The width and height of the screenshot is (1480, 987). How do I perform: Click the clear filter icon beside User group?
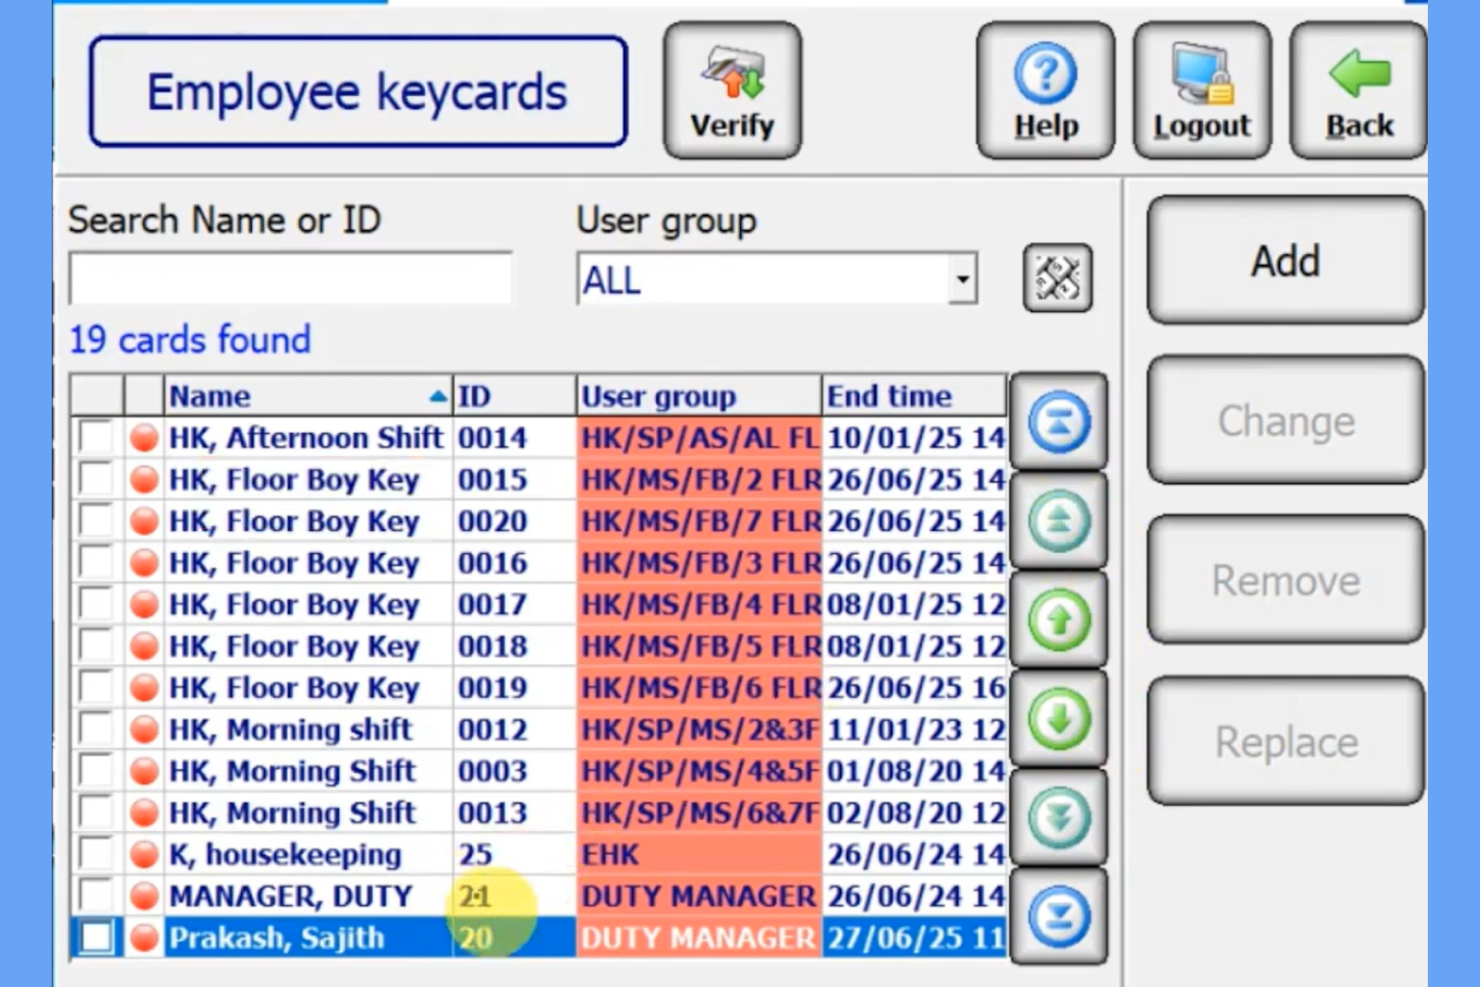tap(1058, 278)
